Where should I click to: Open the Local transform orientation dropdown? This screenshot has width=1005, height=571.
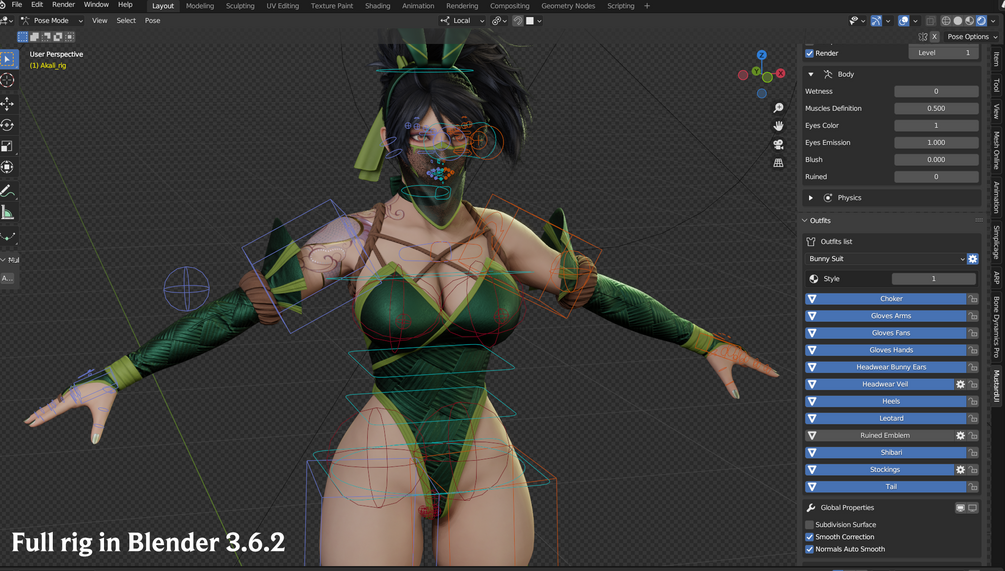pyautogui.click(x=462, y=21)
